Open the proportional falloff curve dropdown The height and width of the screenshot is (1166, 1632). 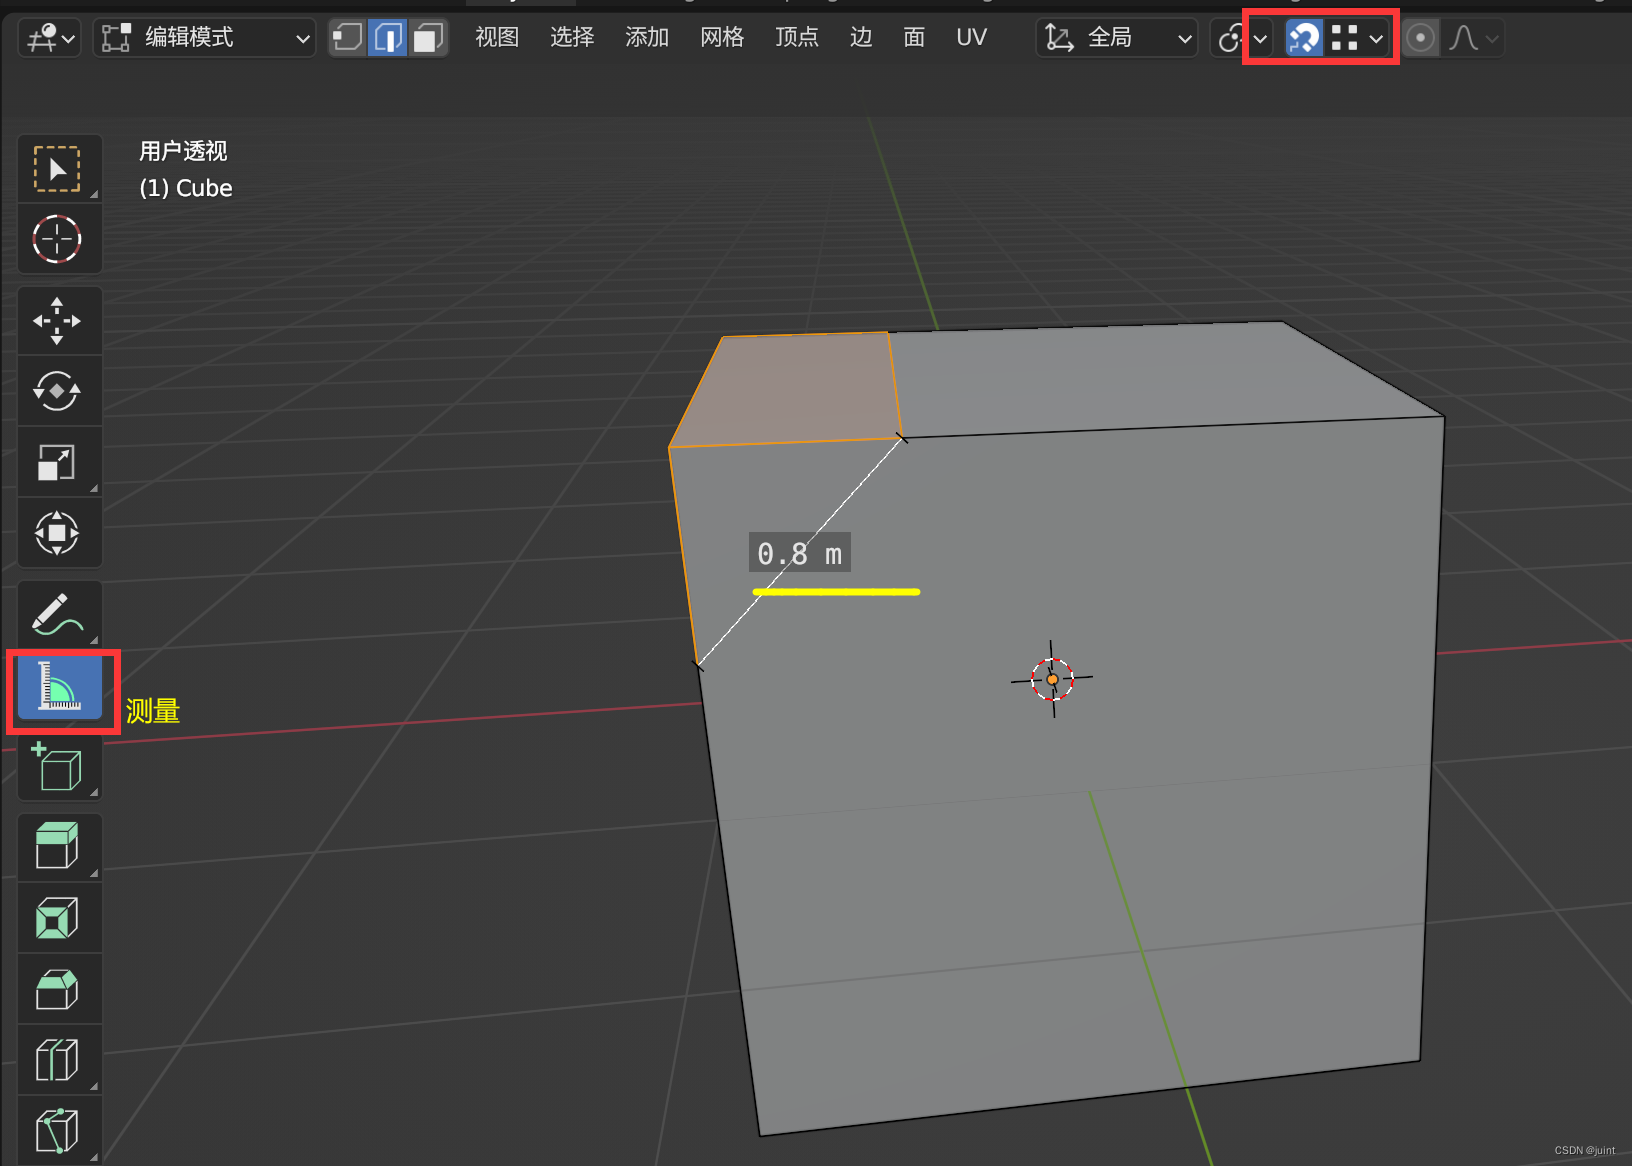(x=1473, y=38)
